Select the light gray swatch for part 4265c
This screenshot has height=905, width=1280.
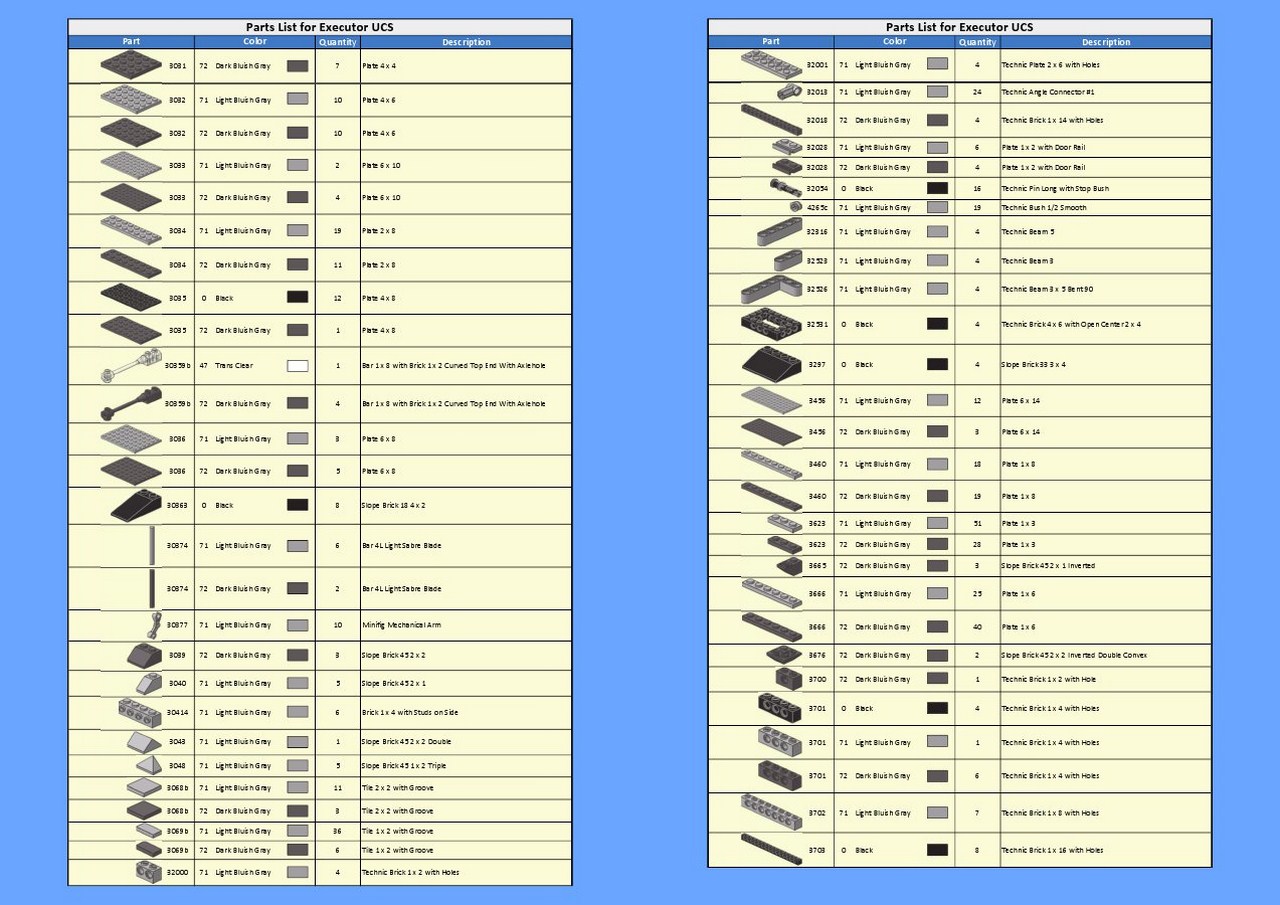point(937,207)
